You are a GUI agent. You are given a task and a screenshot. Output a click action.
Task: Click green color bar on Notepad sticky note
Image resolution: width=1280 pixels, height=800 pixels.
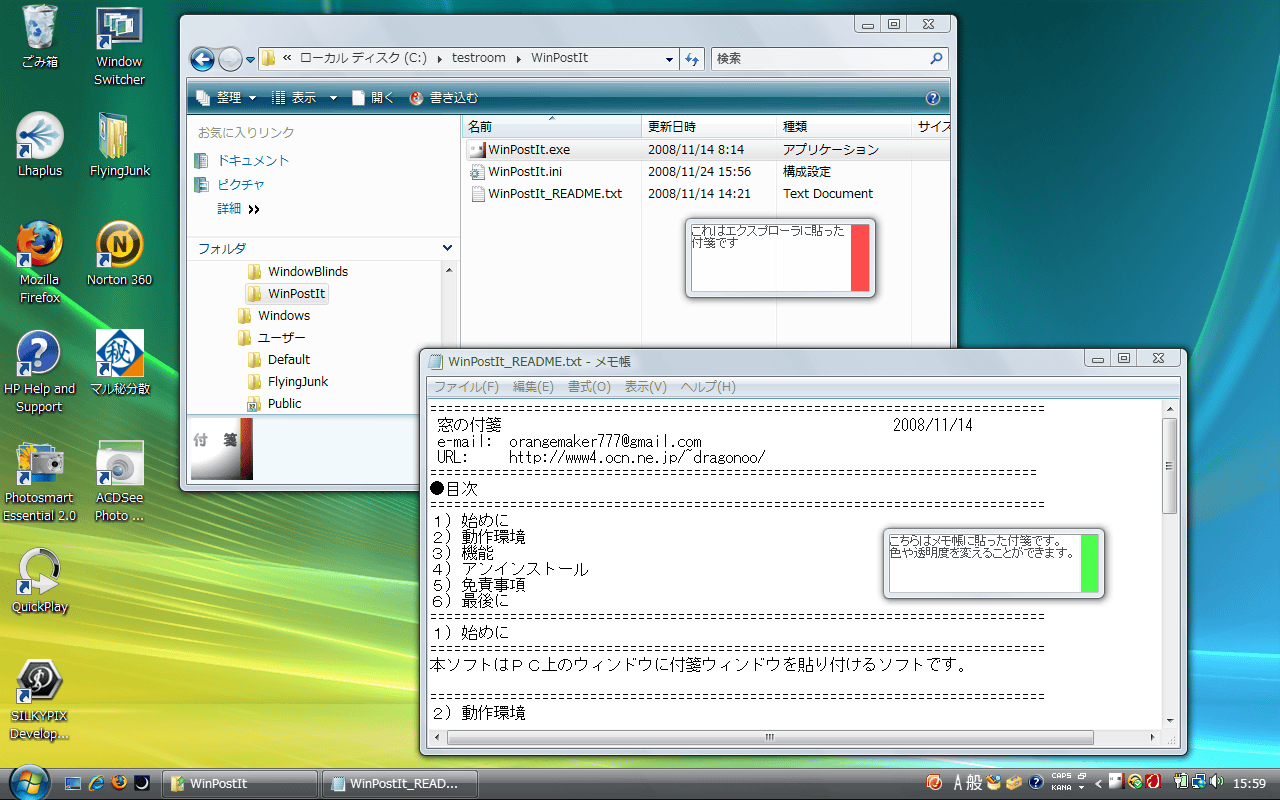click(1089, 563)
